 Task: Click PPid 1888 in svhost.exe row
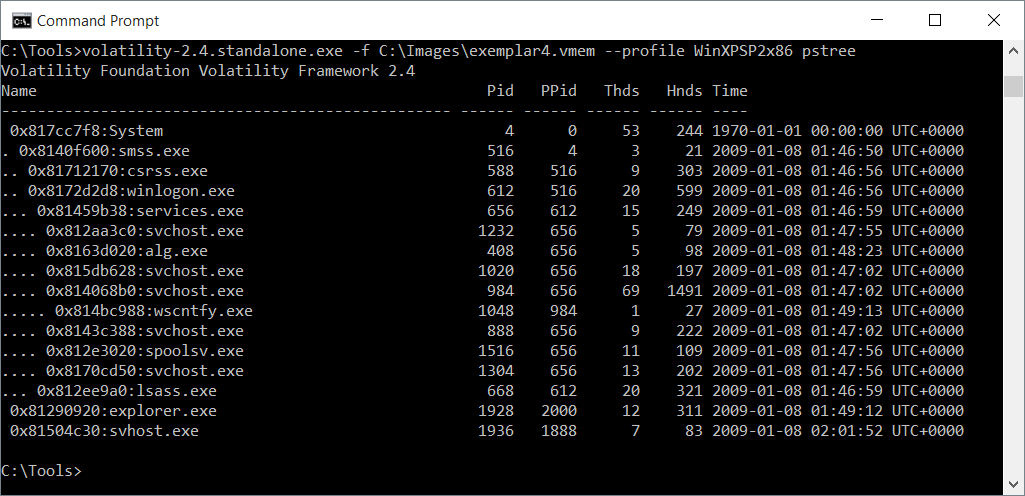559,431
